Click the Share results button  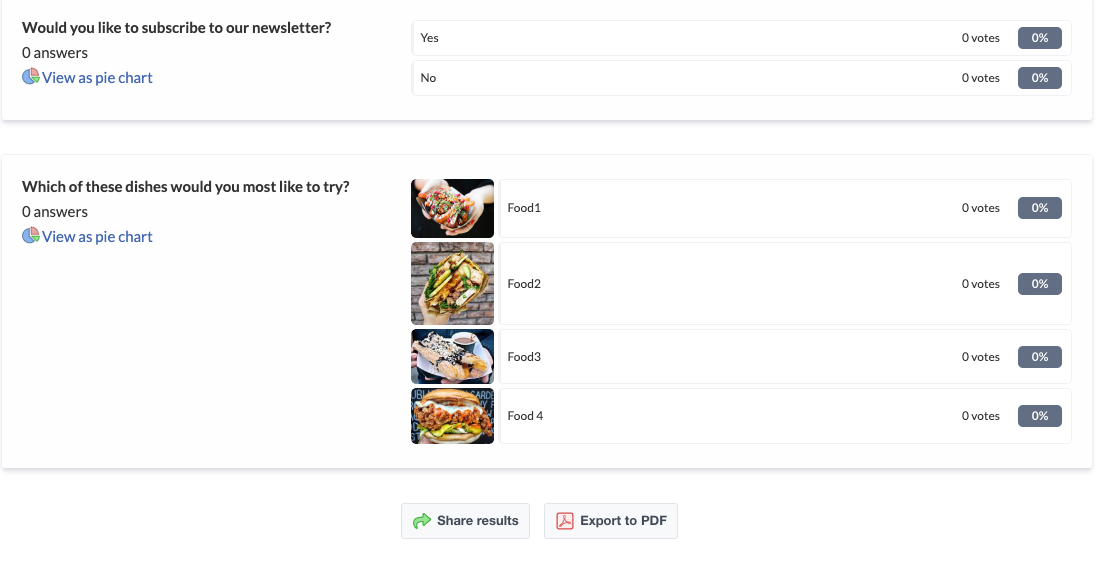click(x=465, y=521)
